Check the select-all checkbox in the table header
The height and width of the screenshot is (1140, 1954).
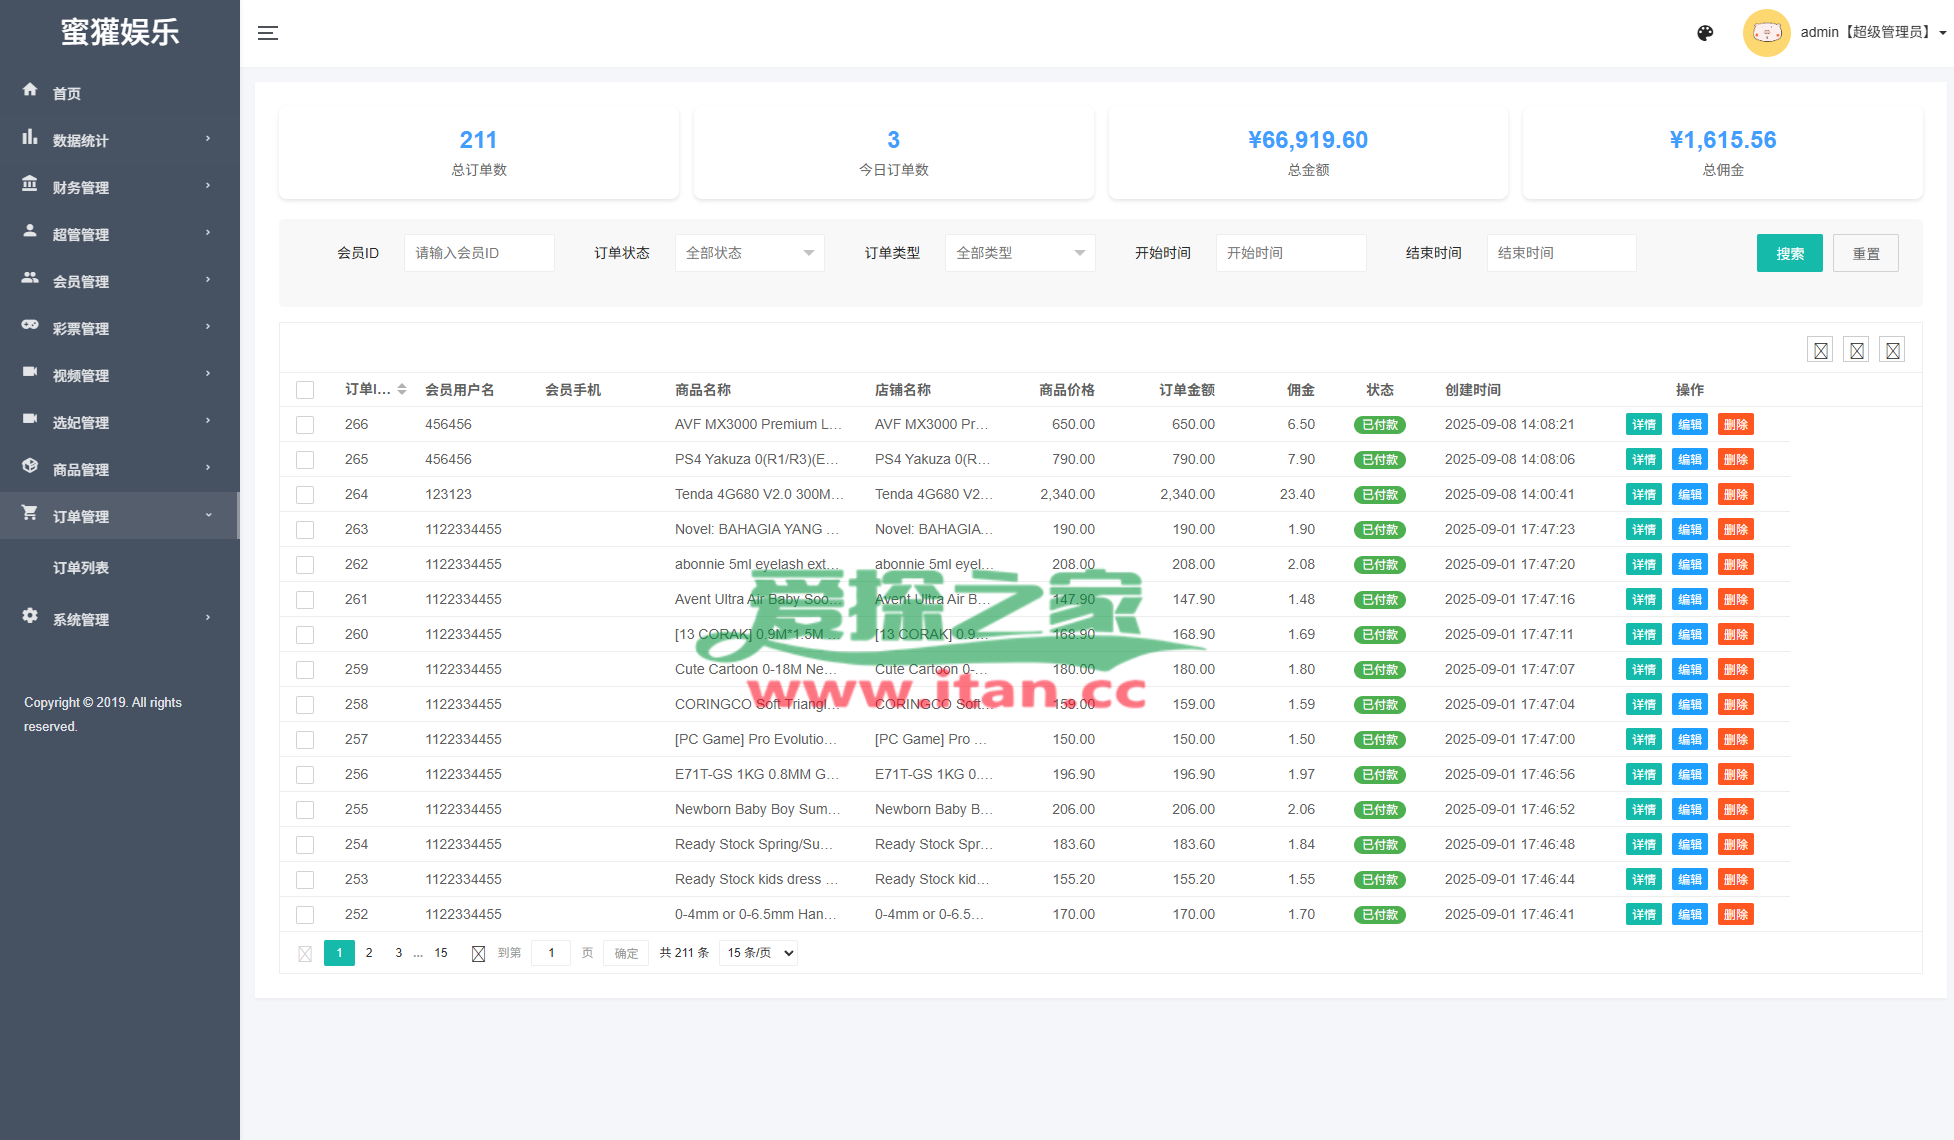pyautogui.click(x=305, y=390)
